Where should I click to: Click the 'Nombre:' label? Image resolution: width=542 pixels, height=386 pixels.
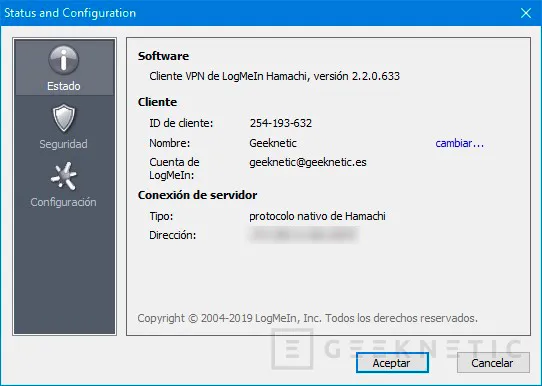(169, 143)
